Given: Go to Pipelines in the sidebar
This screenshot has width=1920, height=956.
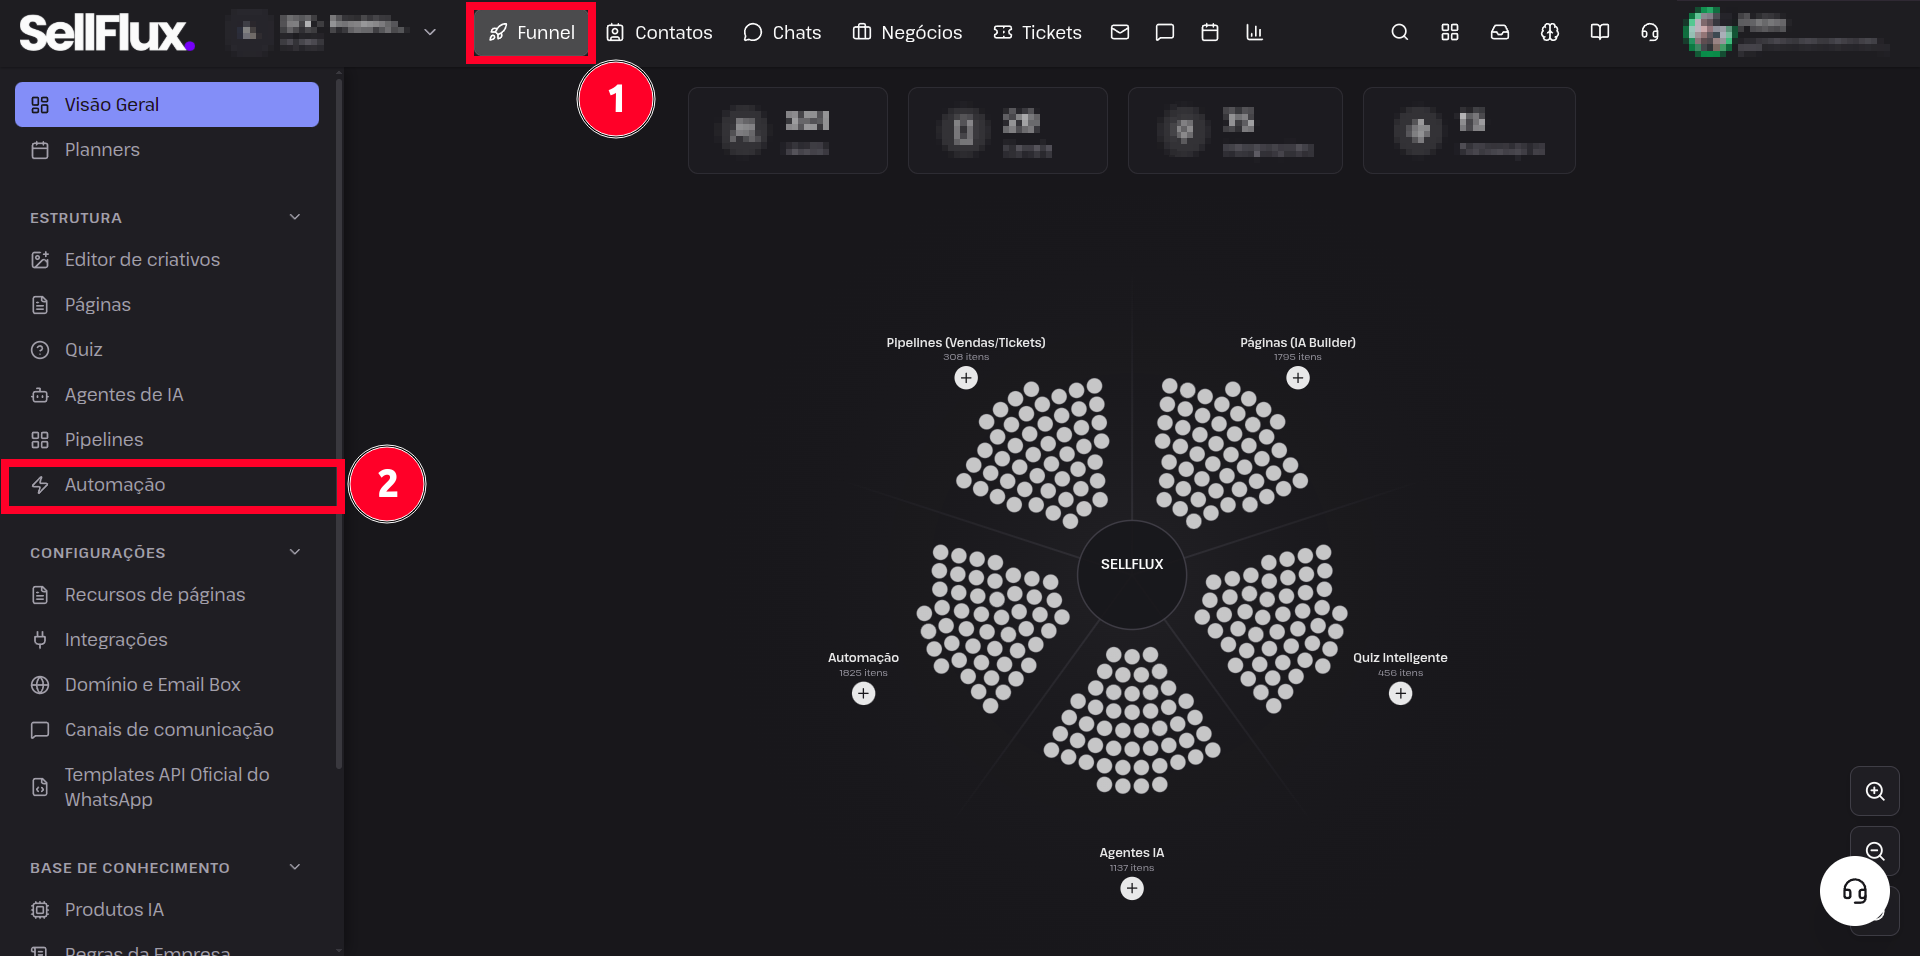Looking at the screenshot, I should (167, 440).
